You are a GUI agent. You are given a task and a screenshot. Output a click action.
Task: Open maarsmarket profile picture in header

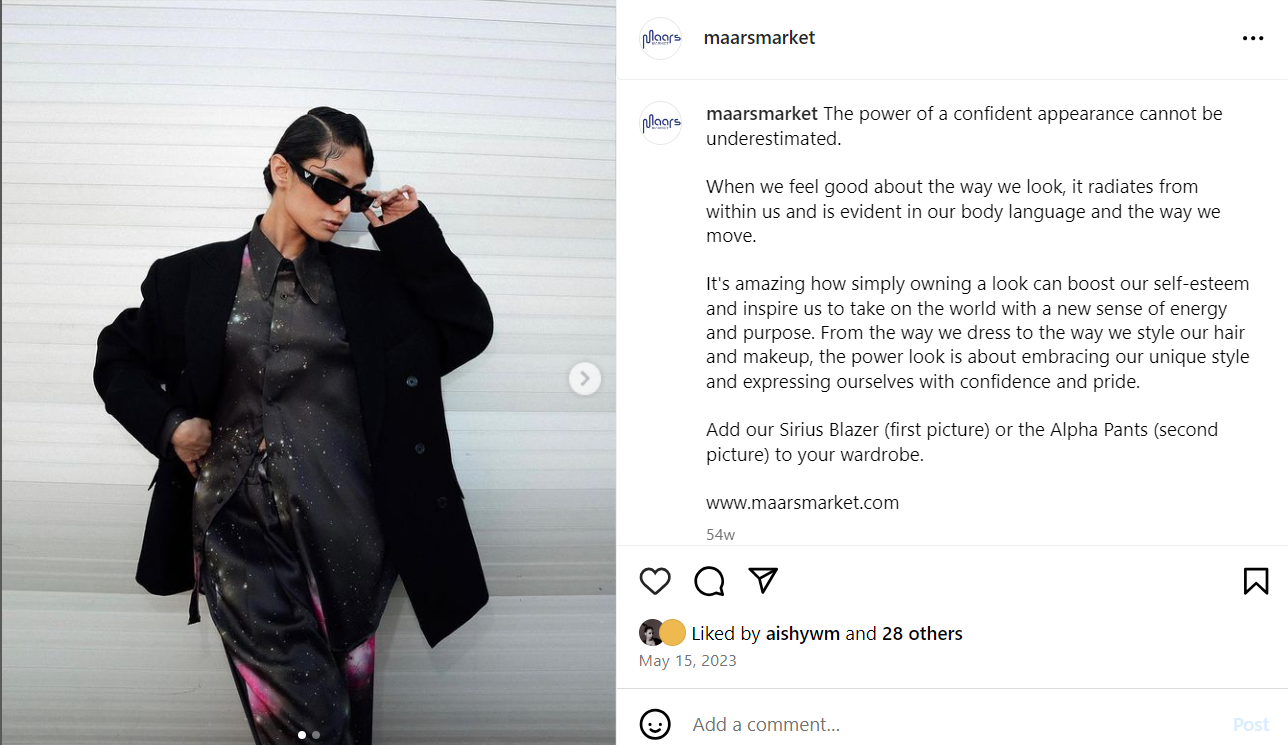pyautogui.click(x=660, y=38)
